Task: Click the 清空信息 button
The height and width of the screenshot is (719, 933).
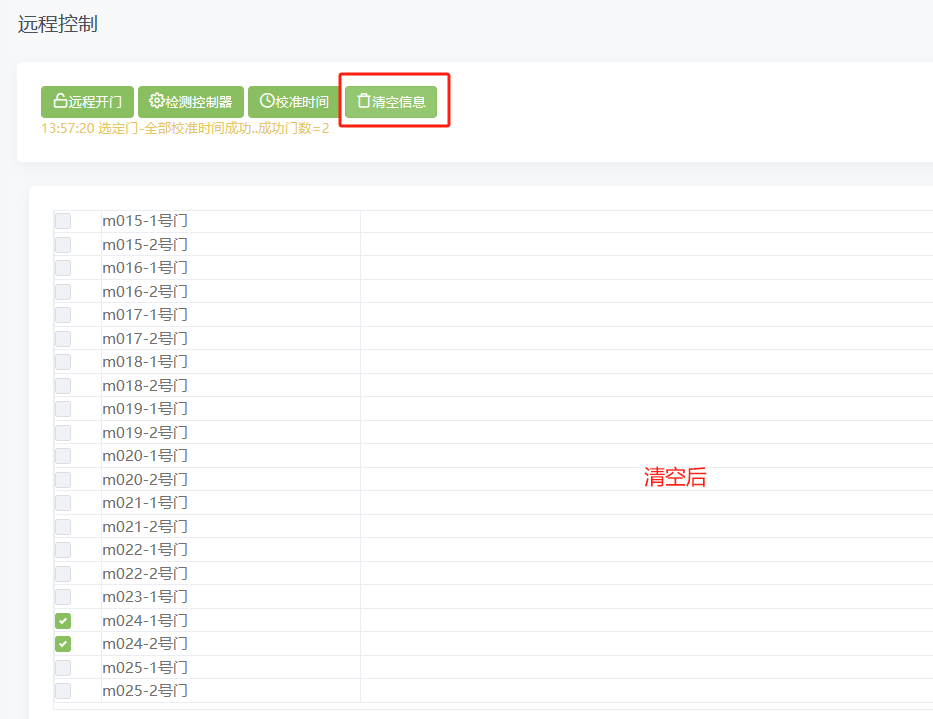Action: click(x=391, y=102)
